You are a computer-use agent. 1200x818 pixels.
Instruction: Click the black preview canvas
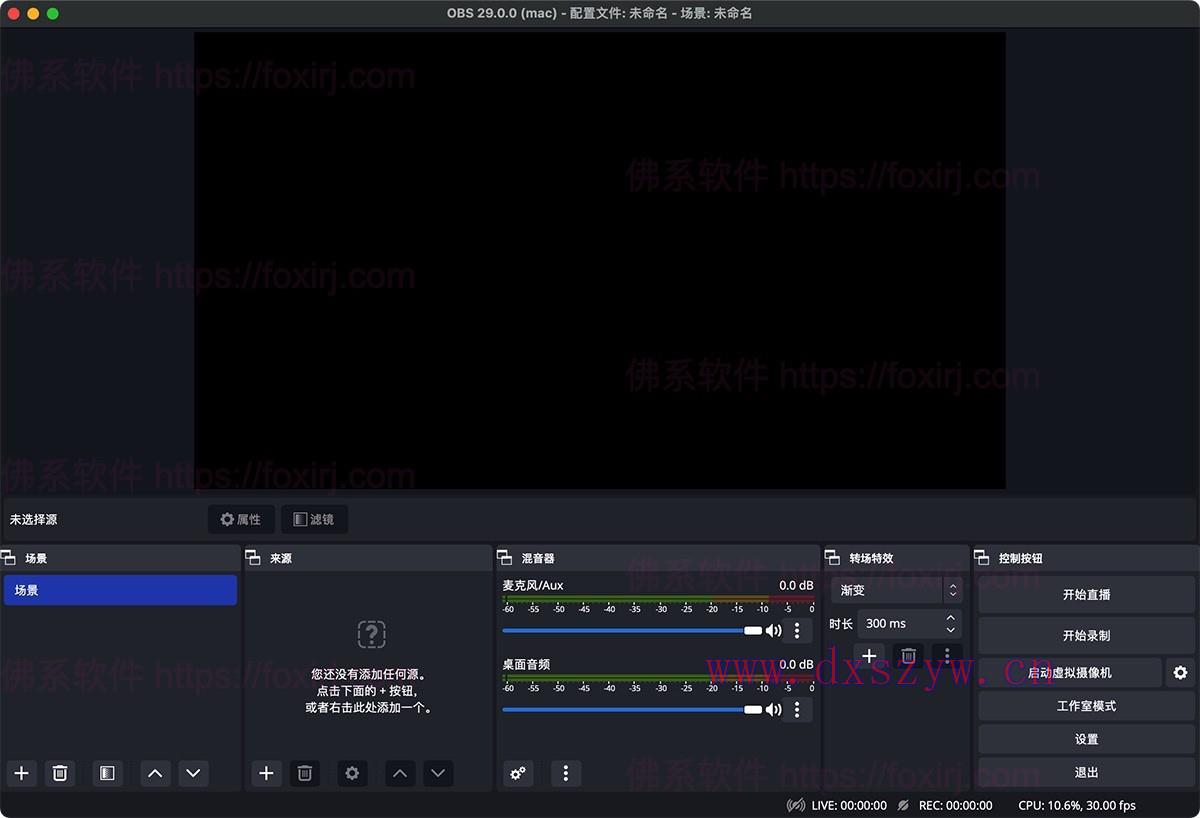pos(600,260)
